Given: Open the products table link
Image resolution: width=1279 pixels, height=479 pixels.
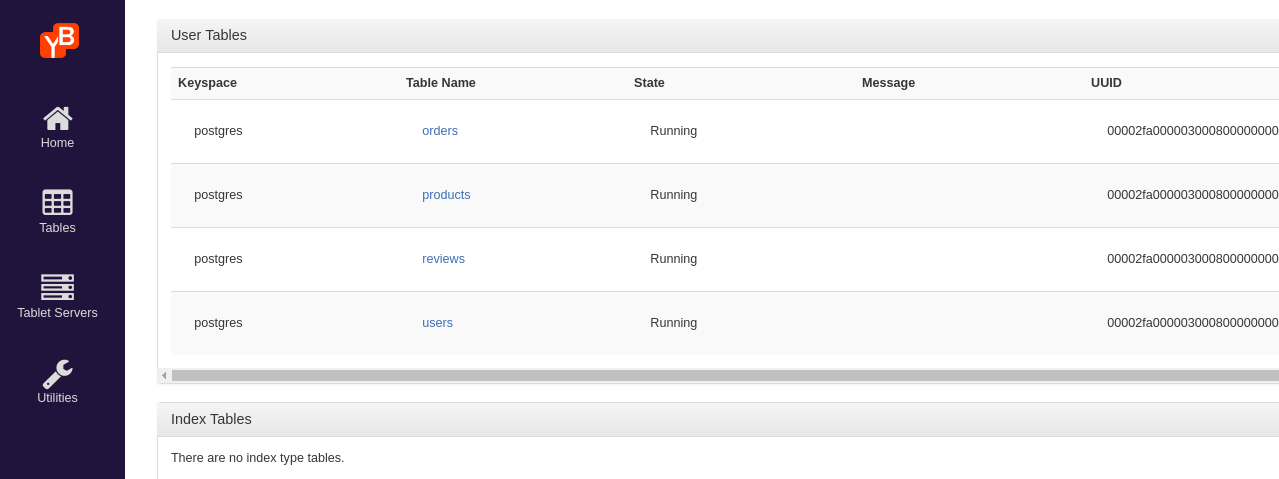Looking at the screenshot, I should click(446, 195).
